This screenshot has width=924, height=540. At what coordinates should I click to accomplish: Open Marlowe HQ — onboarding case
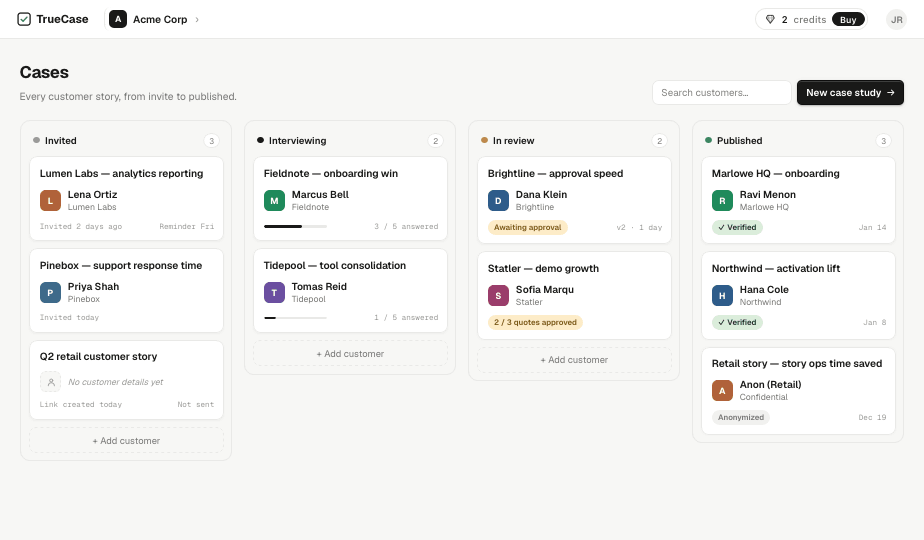[x=798, y=200]
